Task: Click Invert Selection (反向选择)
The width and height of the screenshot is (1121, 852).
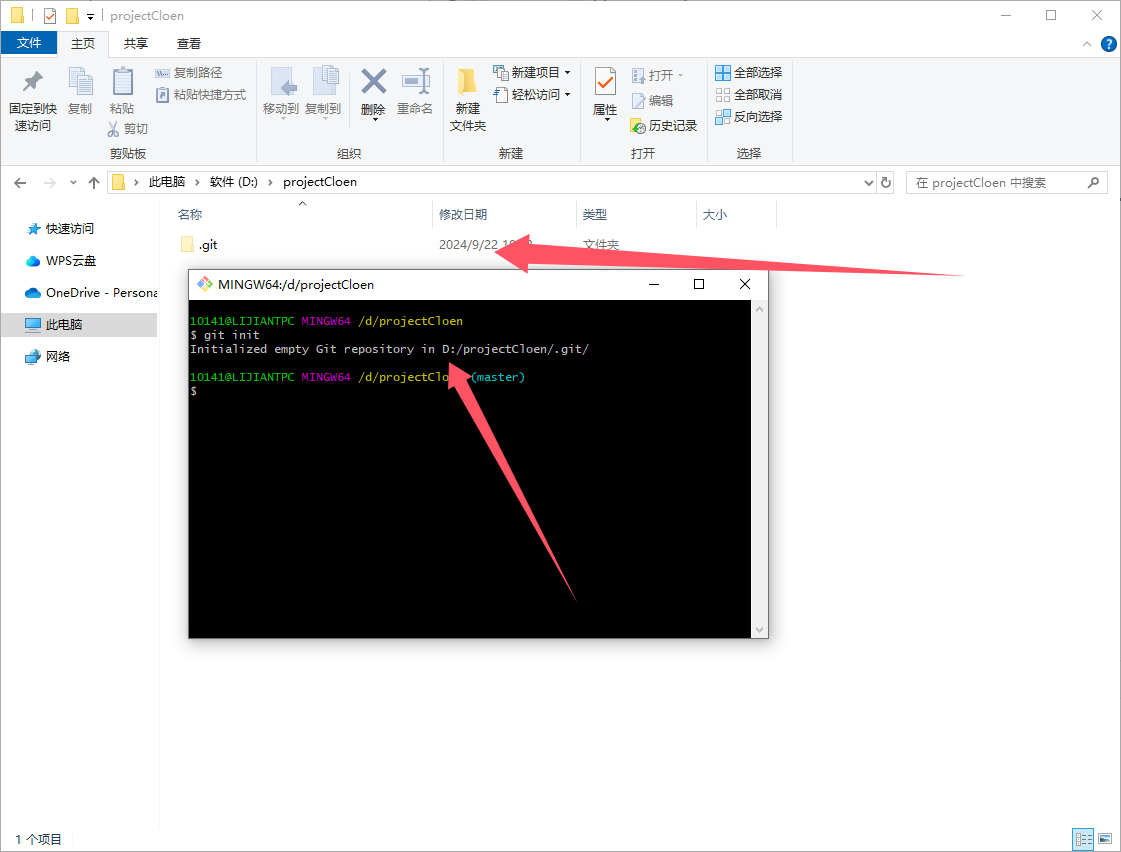Action: 749,116
